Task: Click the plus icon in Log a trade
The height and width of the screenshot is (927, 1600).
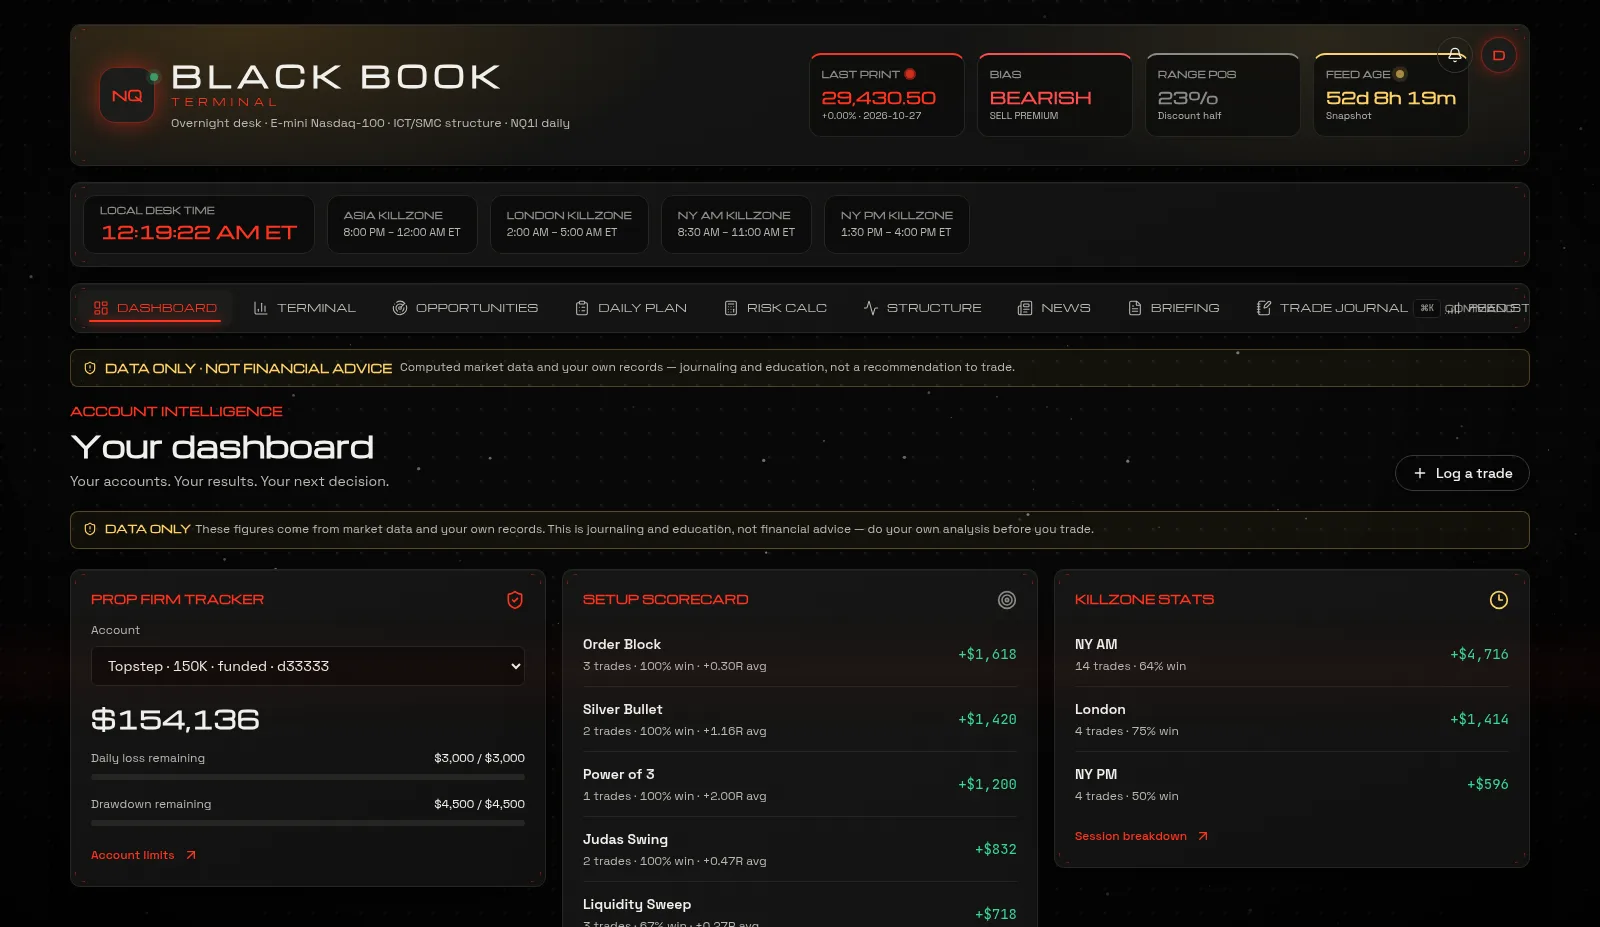Action: 1420,473
